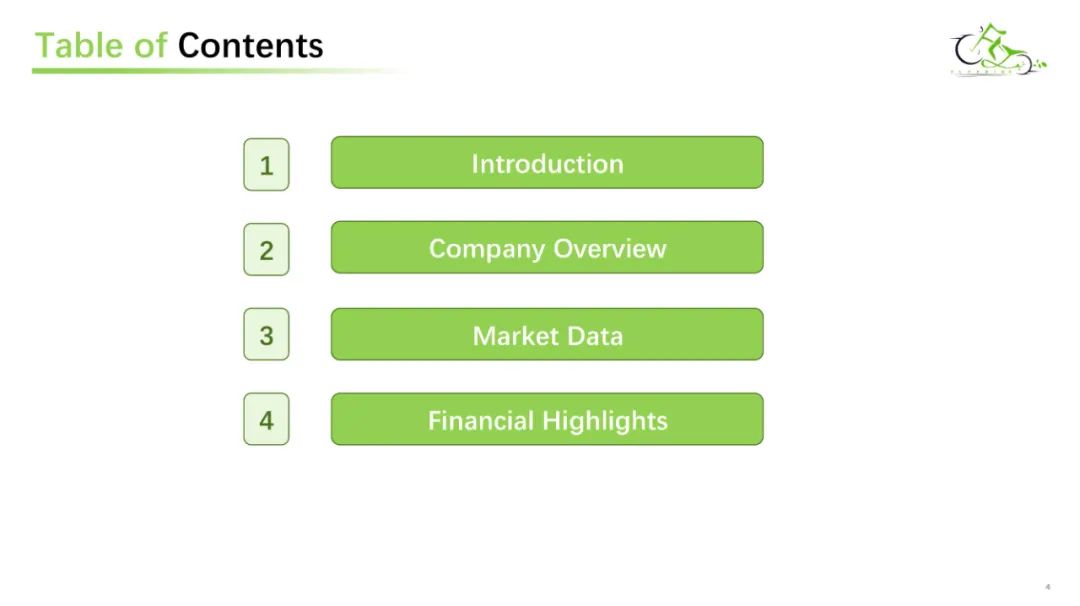Click the black word 'Contents' in the title
1080x606 pixels.
[251, 45]
